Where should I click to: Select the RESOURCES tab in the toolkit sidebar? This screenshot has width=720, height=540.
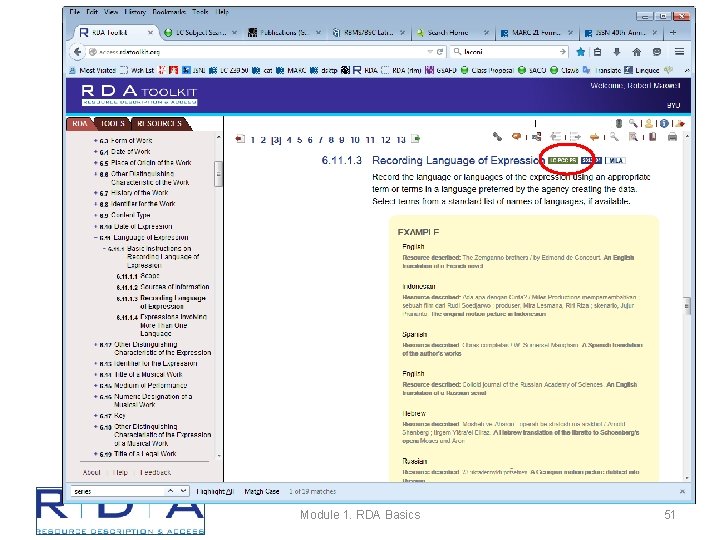pos(159,124)
